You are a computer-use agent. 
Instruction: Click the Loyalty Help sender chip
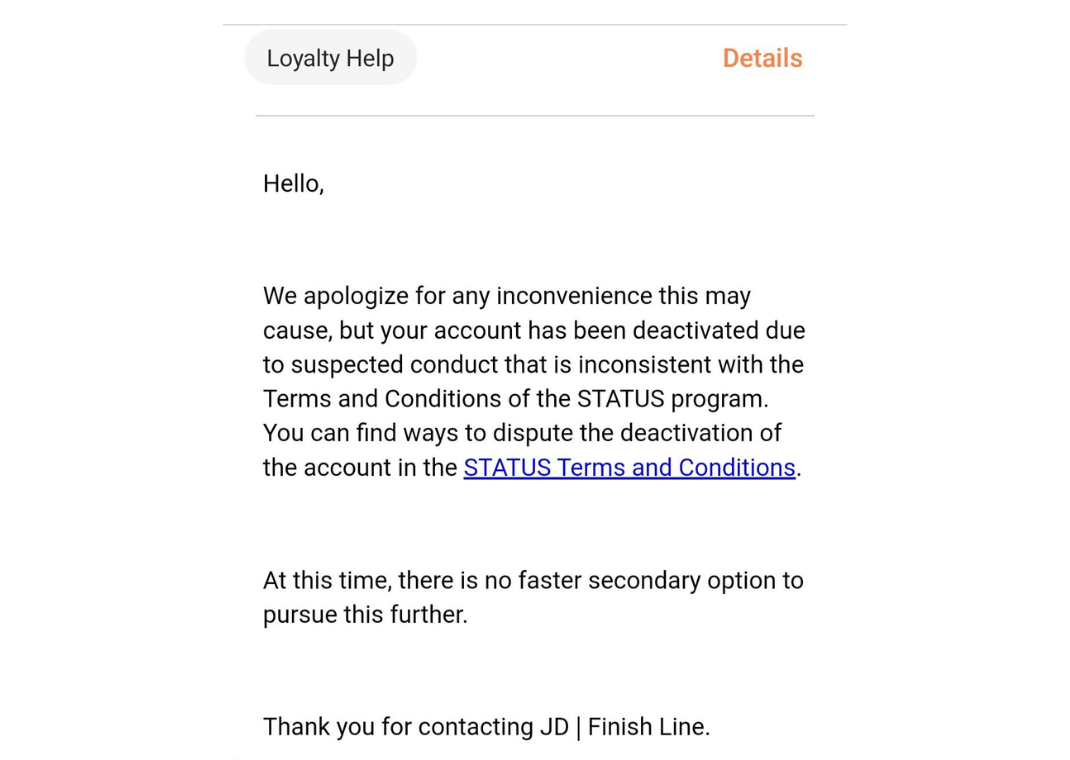click(330, 58)
